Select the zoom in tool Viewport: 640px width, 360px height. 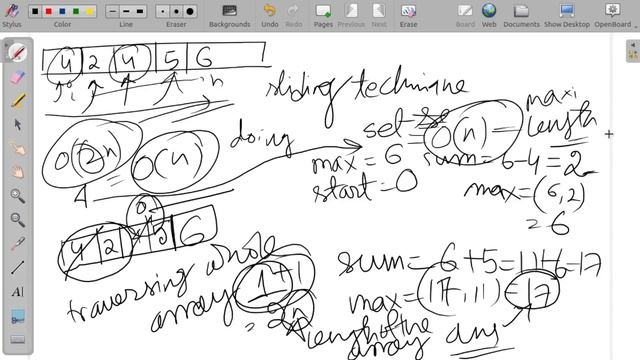click(x=18, y=196)
